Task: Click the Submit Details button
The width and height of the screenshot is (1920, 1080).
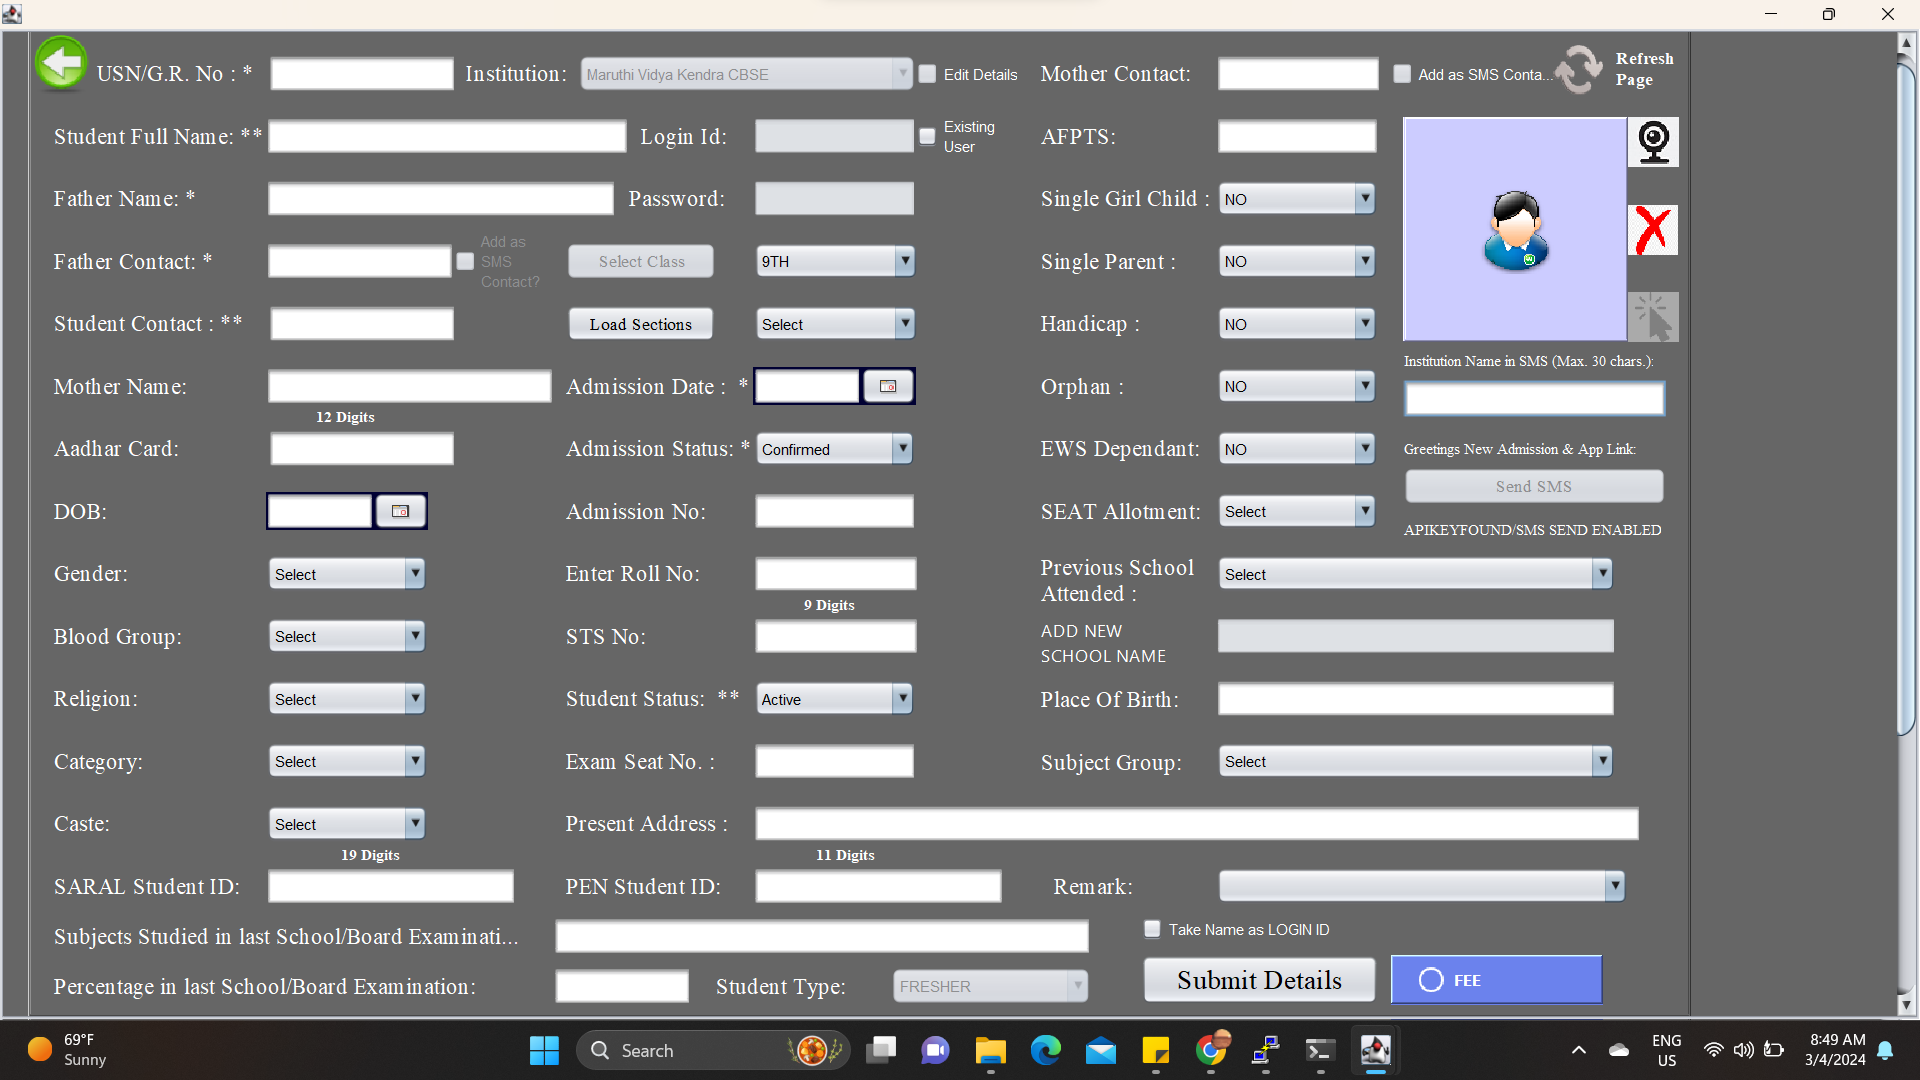Action: pyautogui.click(x=1259, y=980)
